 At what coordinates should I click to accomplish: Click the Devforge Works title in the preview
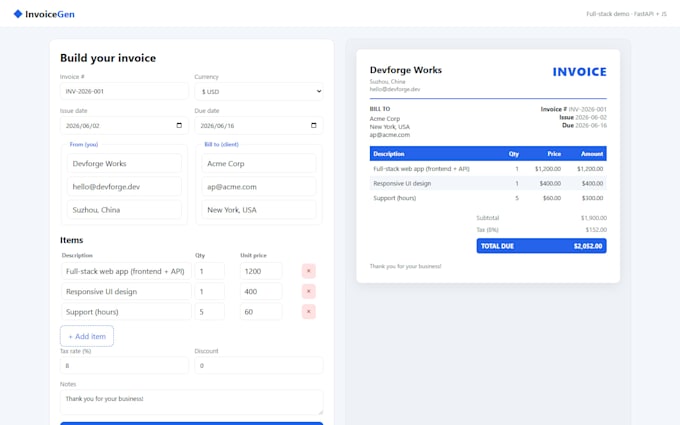(x=405, y=70)
